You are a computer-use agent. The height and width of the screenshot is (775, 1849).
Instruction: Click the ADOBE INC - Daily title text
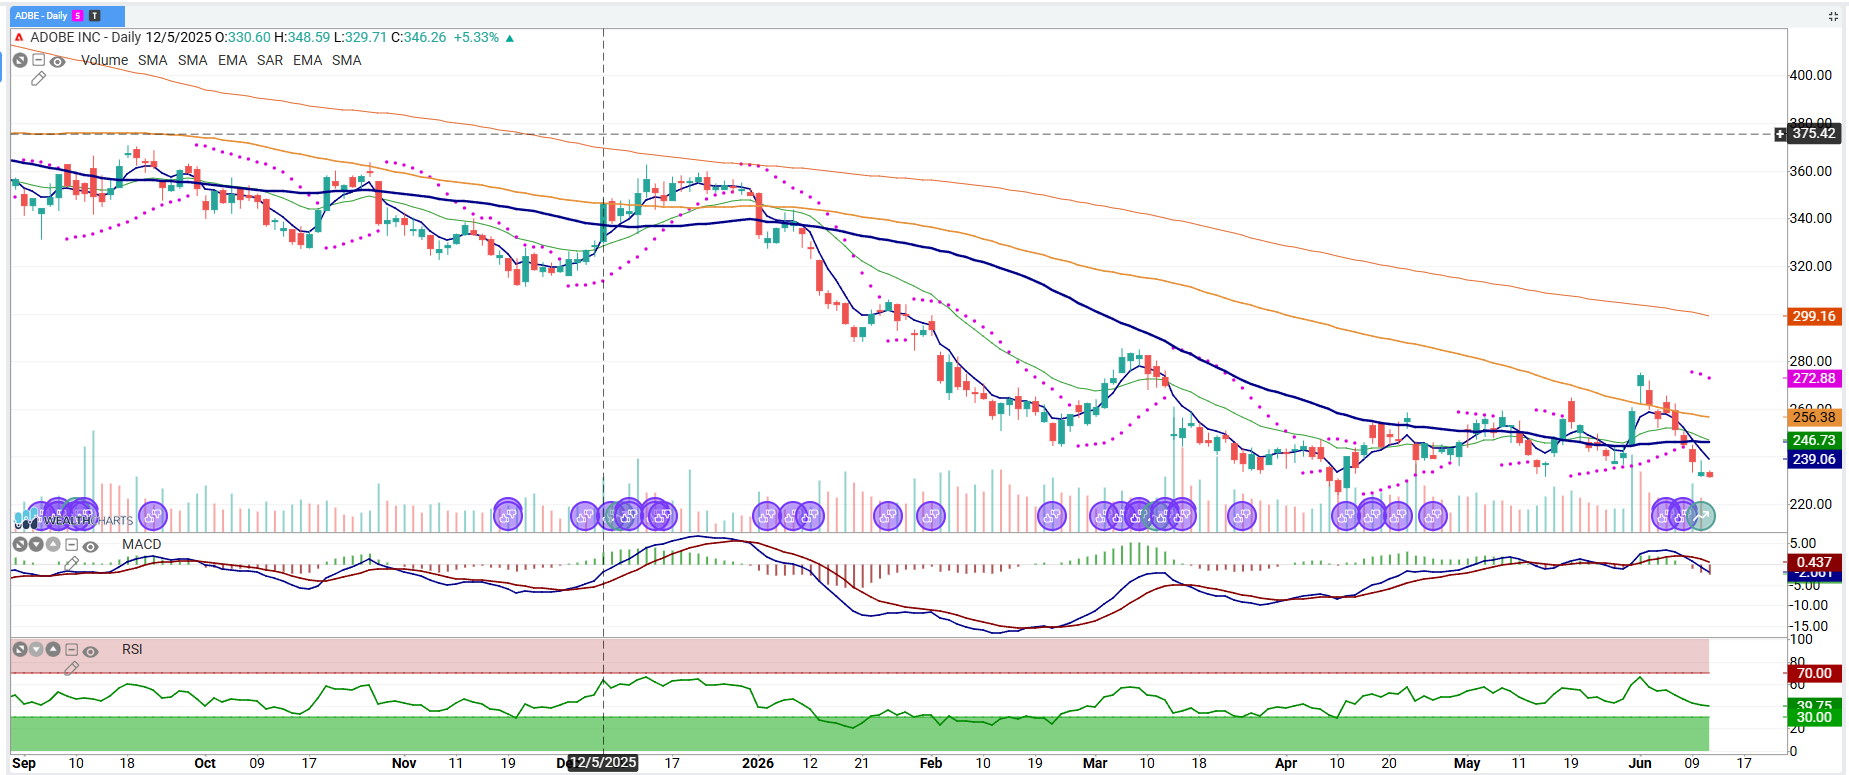tap(86, 37)
